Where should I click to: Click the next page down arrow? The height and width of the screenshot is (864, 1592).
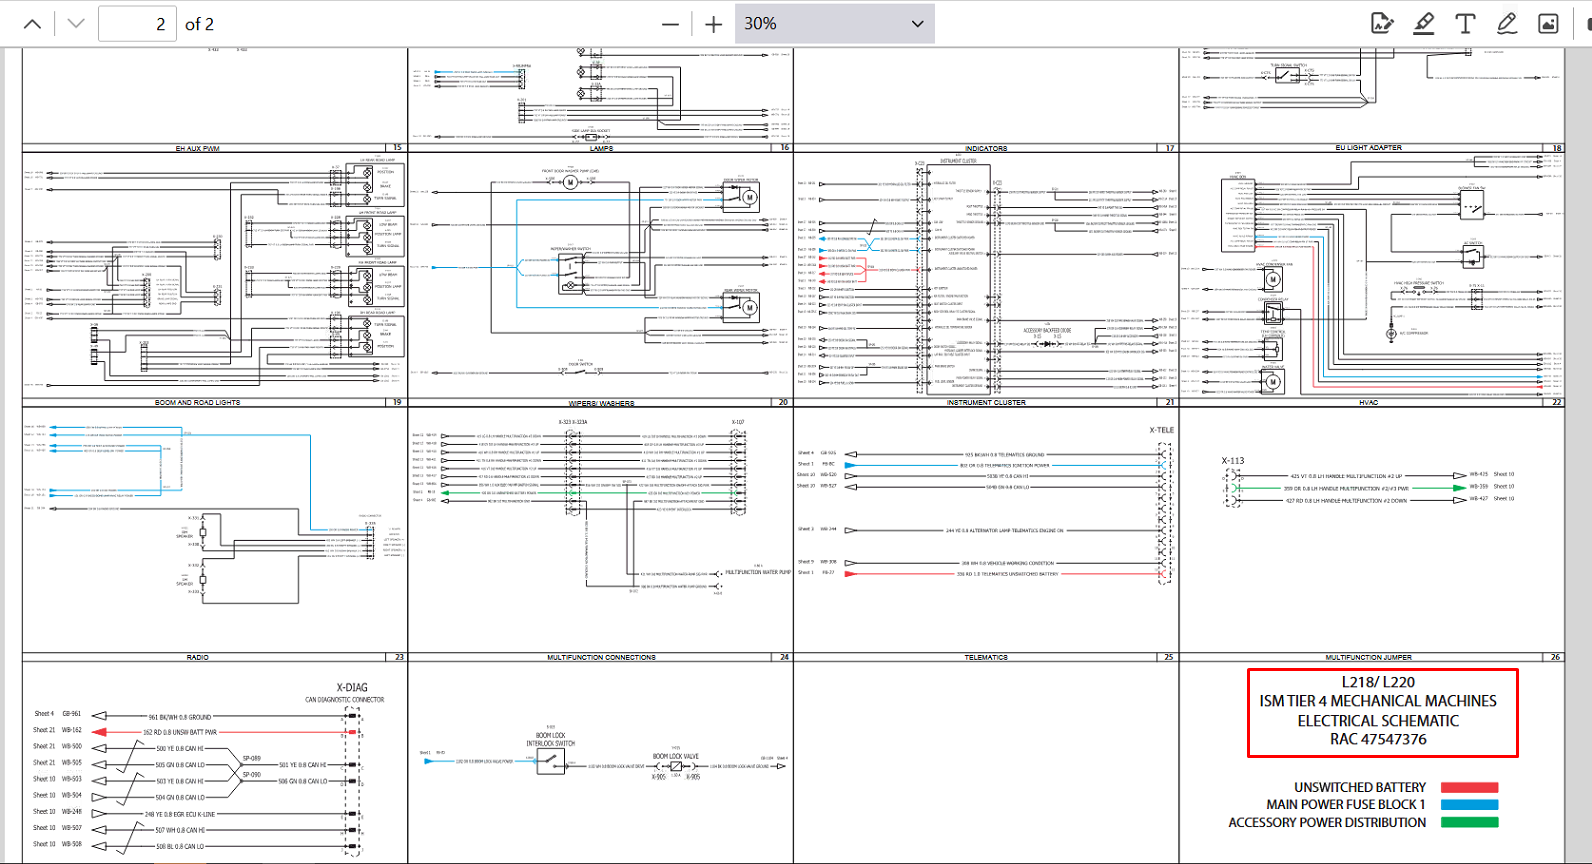(76, 24)
